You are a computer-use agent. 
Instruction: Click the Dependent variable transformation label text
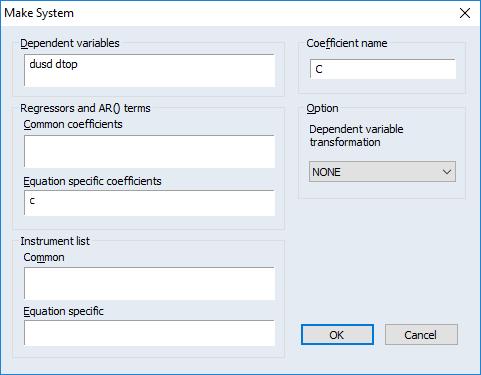(x=356, y=136)
